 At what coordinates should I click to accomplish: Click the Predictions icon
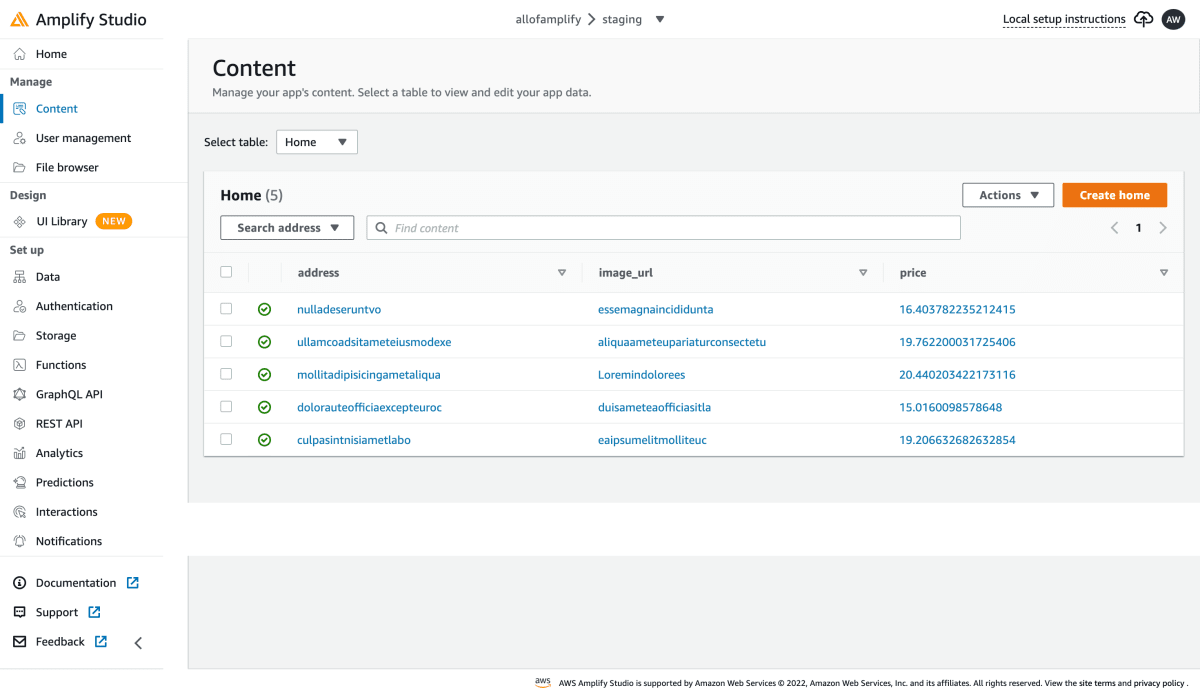click(x=20, y=482)
